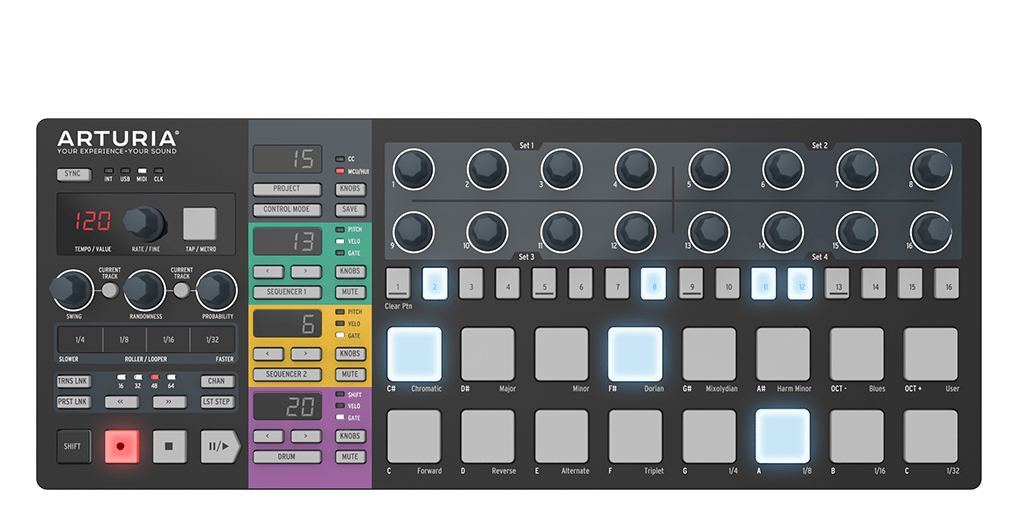Click the Swing knob

tap(69, 290)
